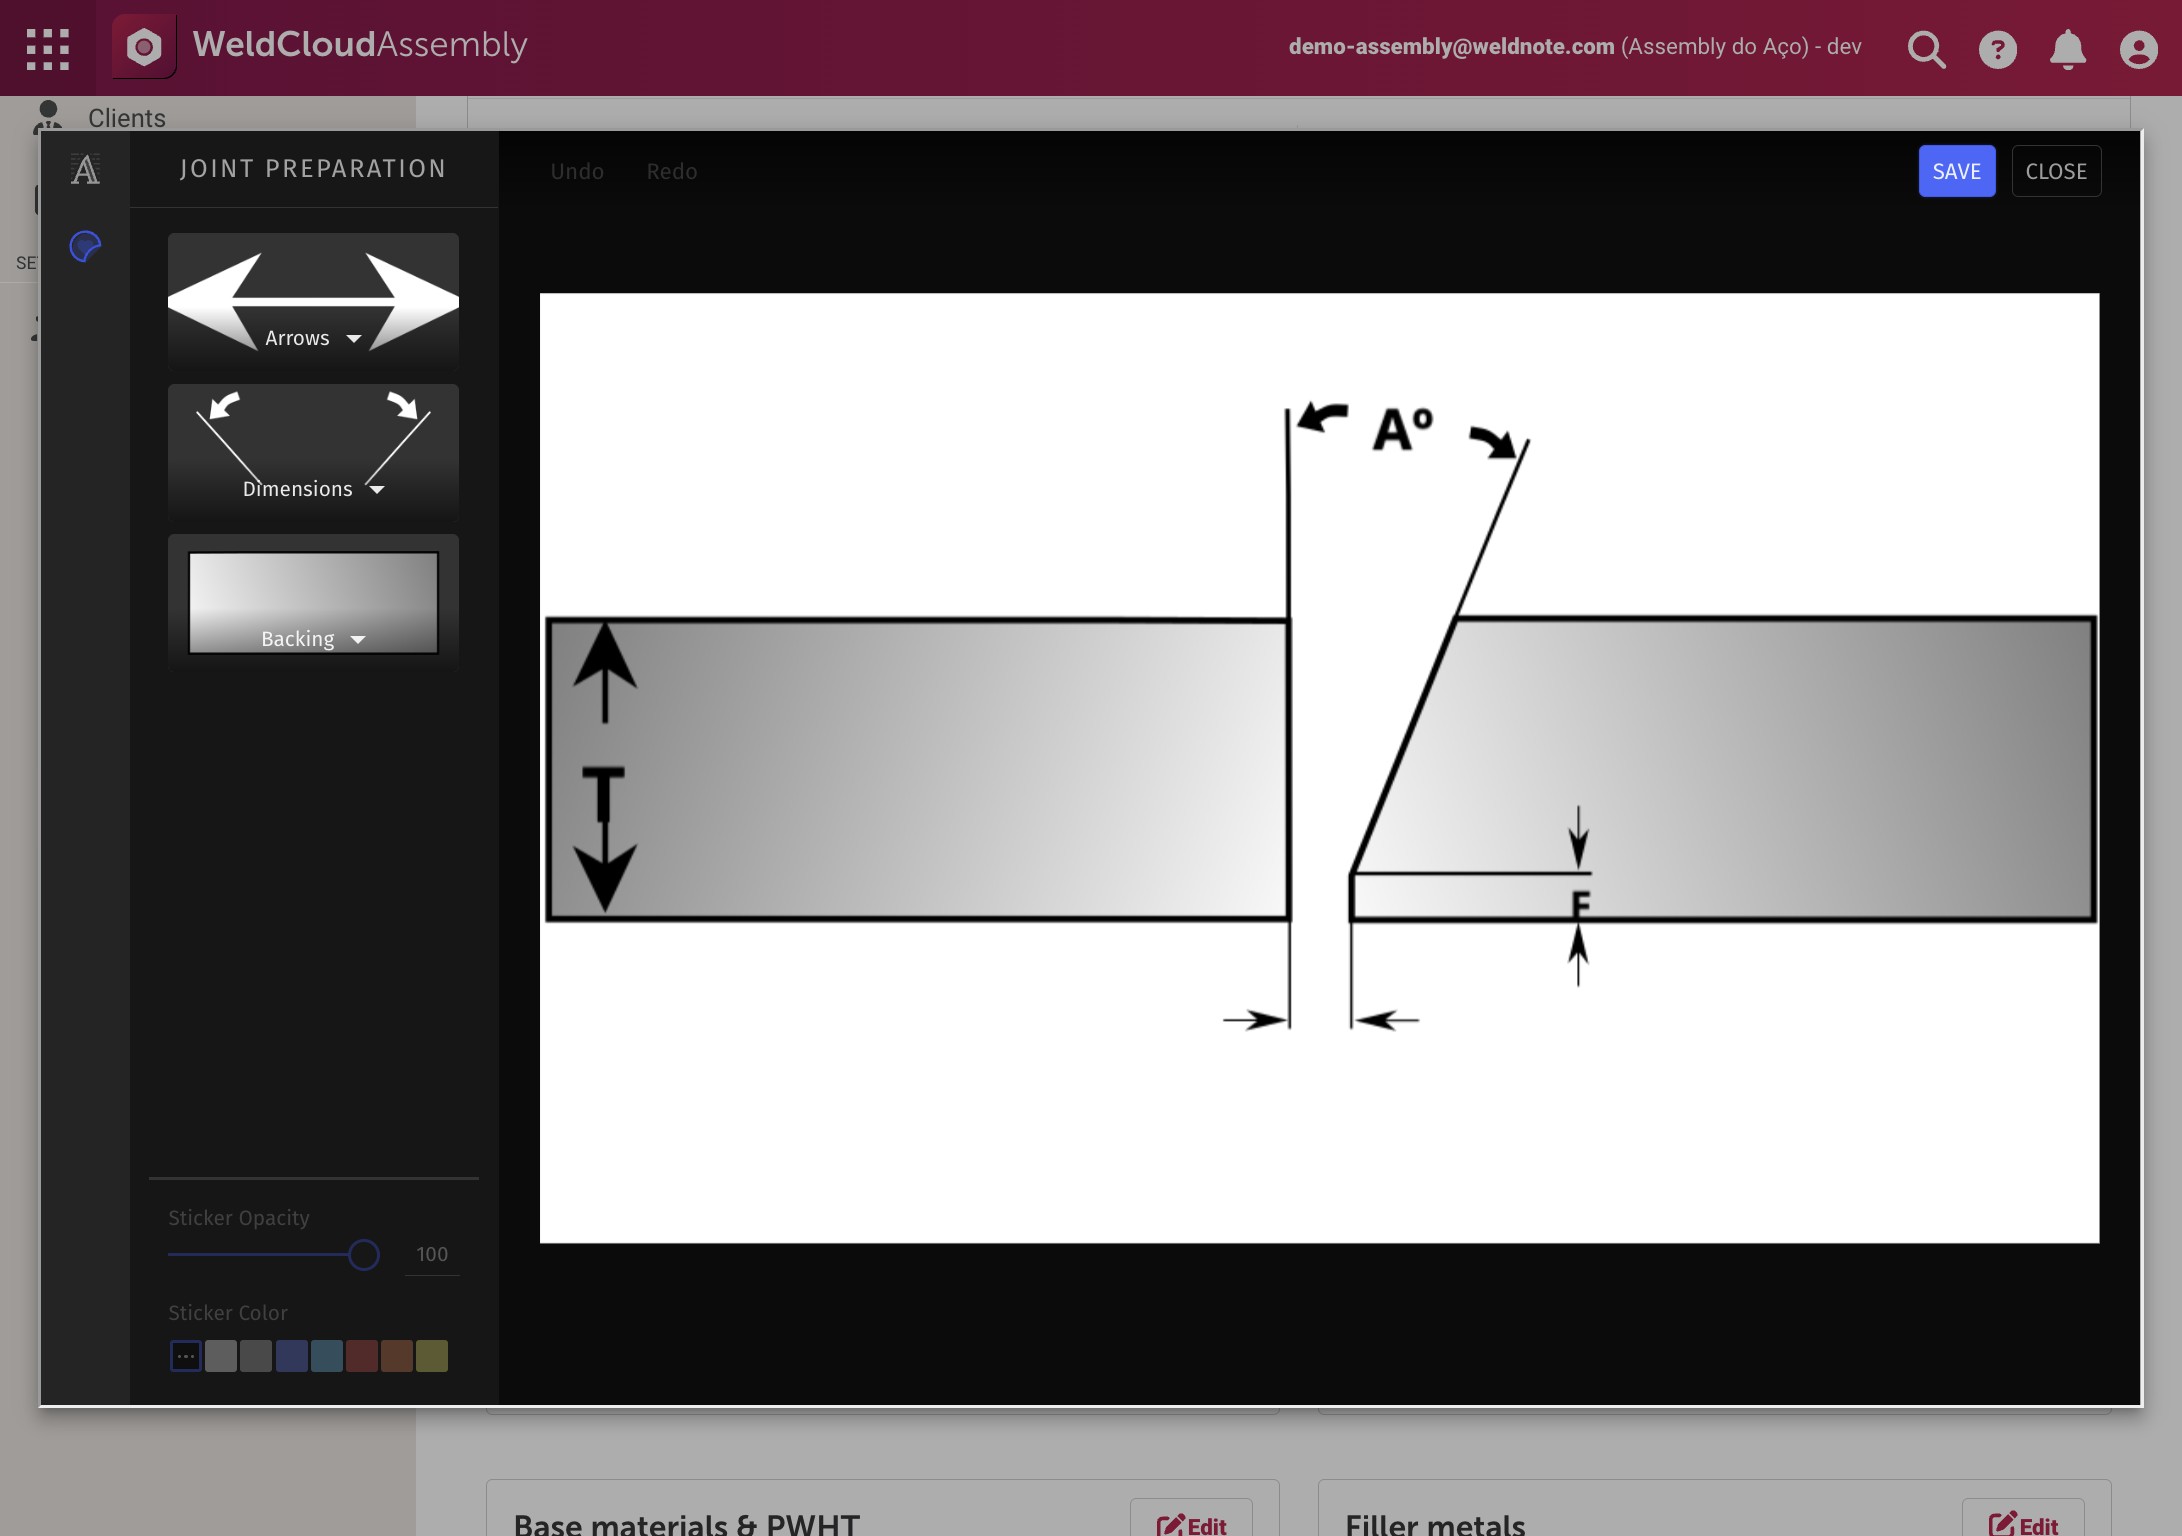Edit the Filler metals section
The image size is (2182, 1536).
pyautogui.click(x=2023, y=1523)
